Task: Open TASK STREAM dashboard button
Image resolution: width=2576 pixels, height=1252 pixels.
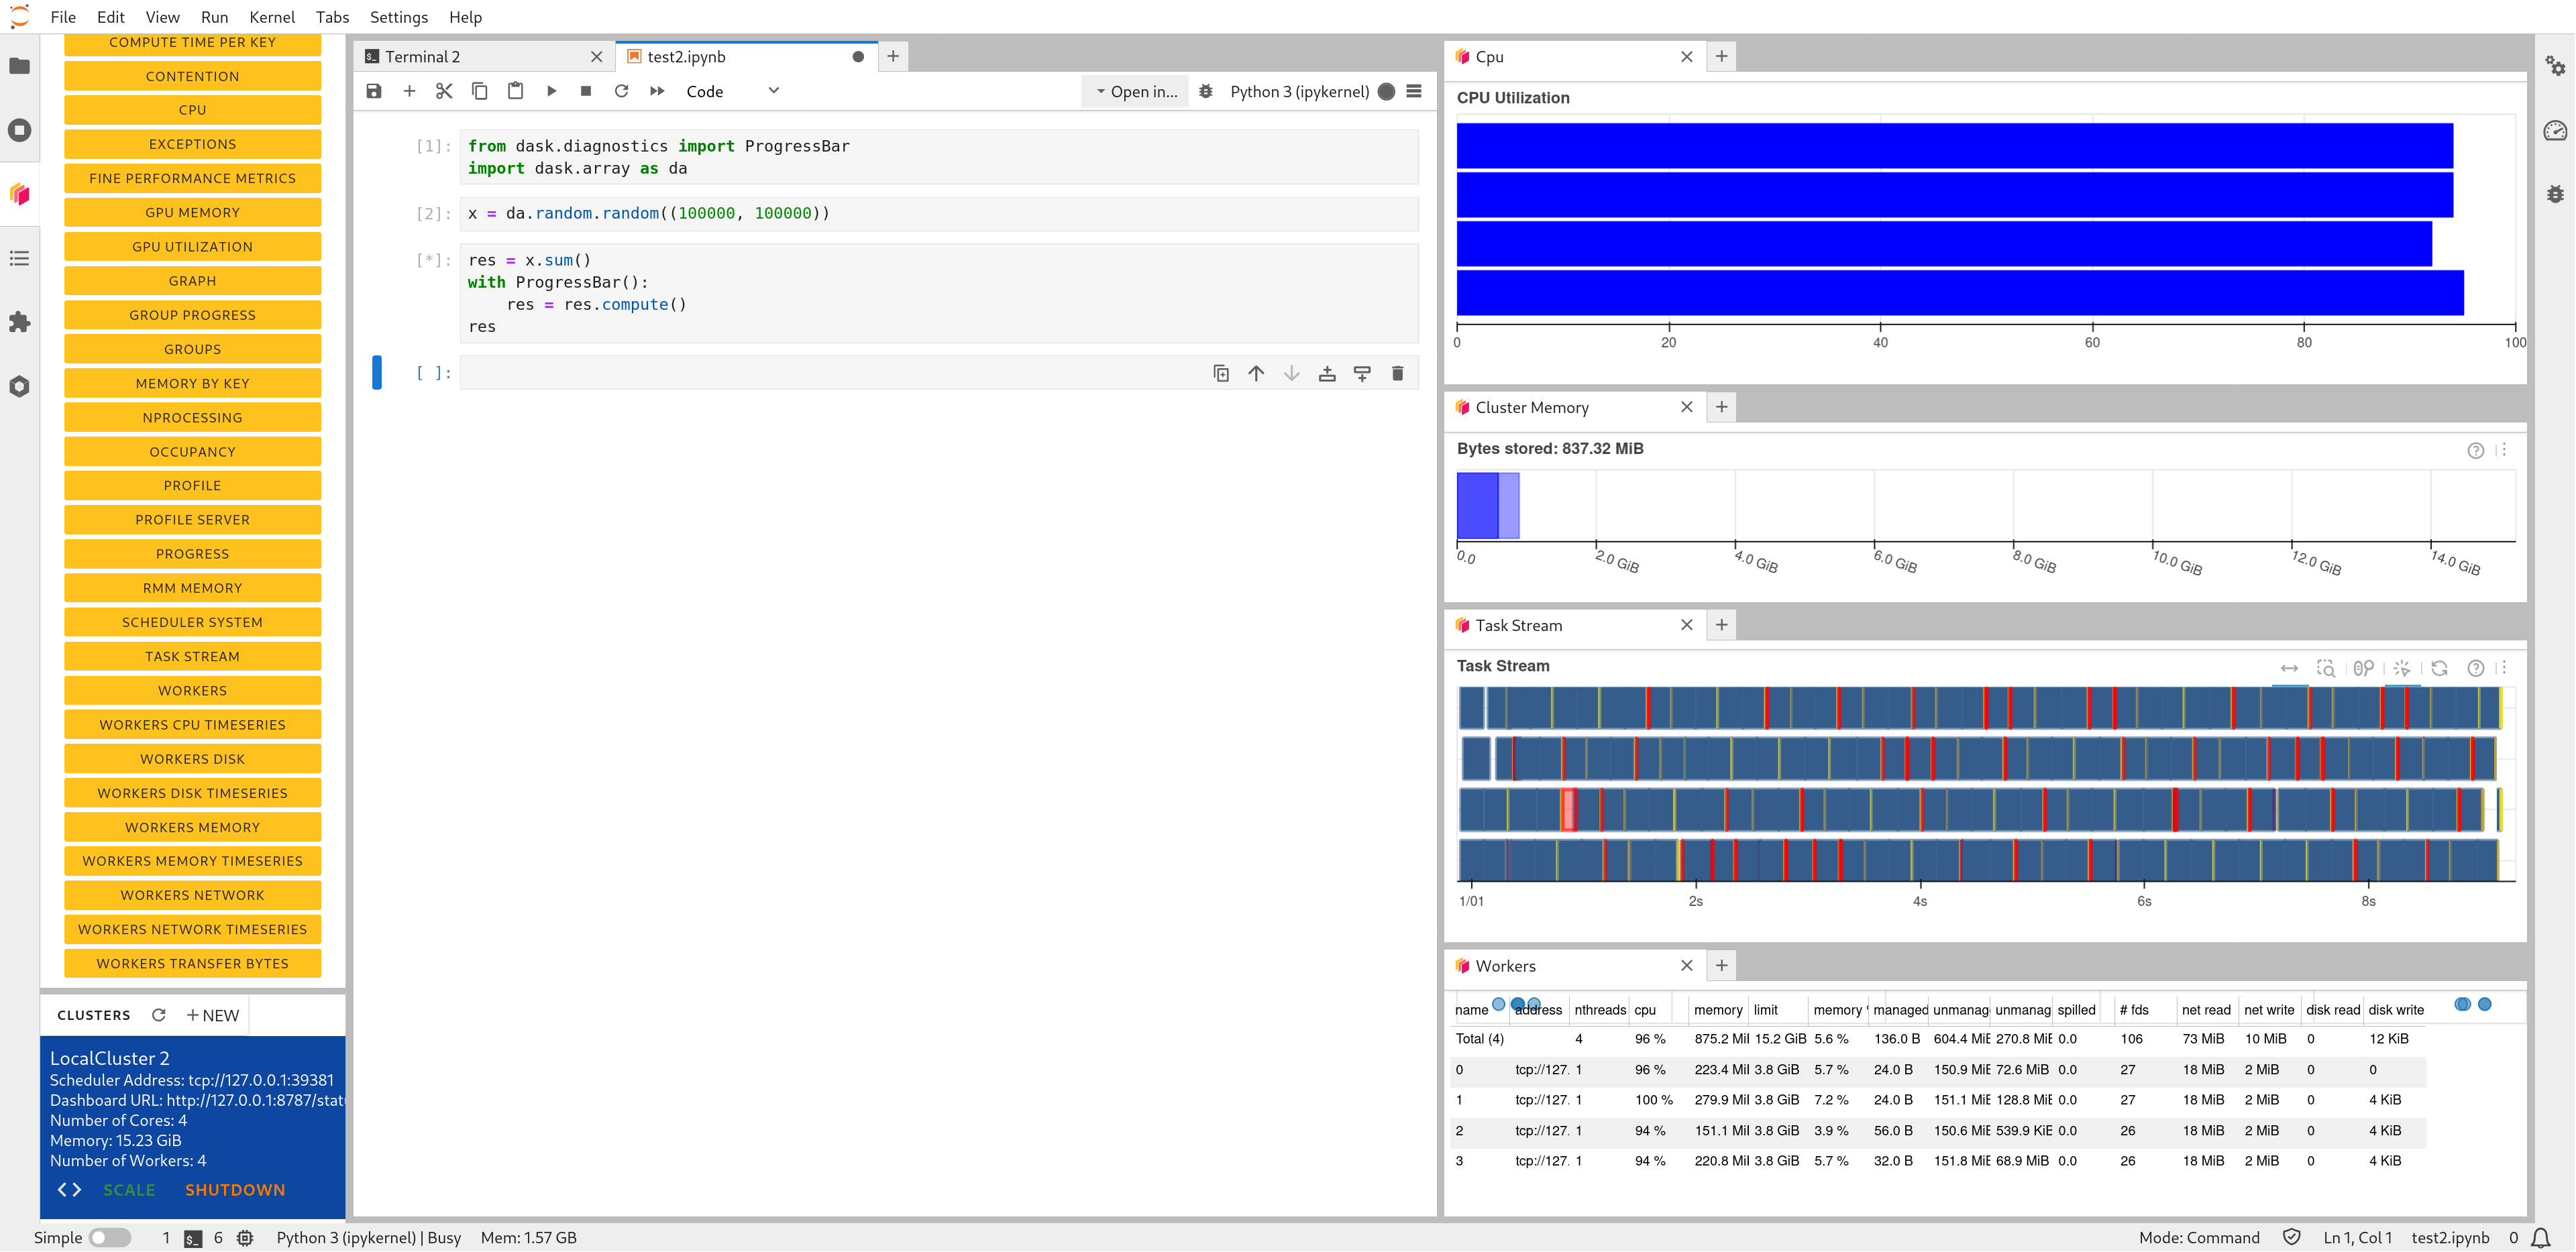Action: (192, 656)
